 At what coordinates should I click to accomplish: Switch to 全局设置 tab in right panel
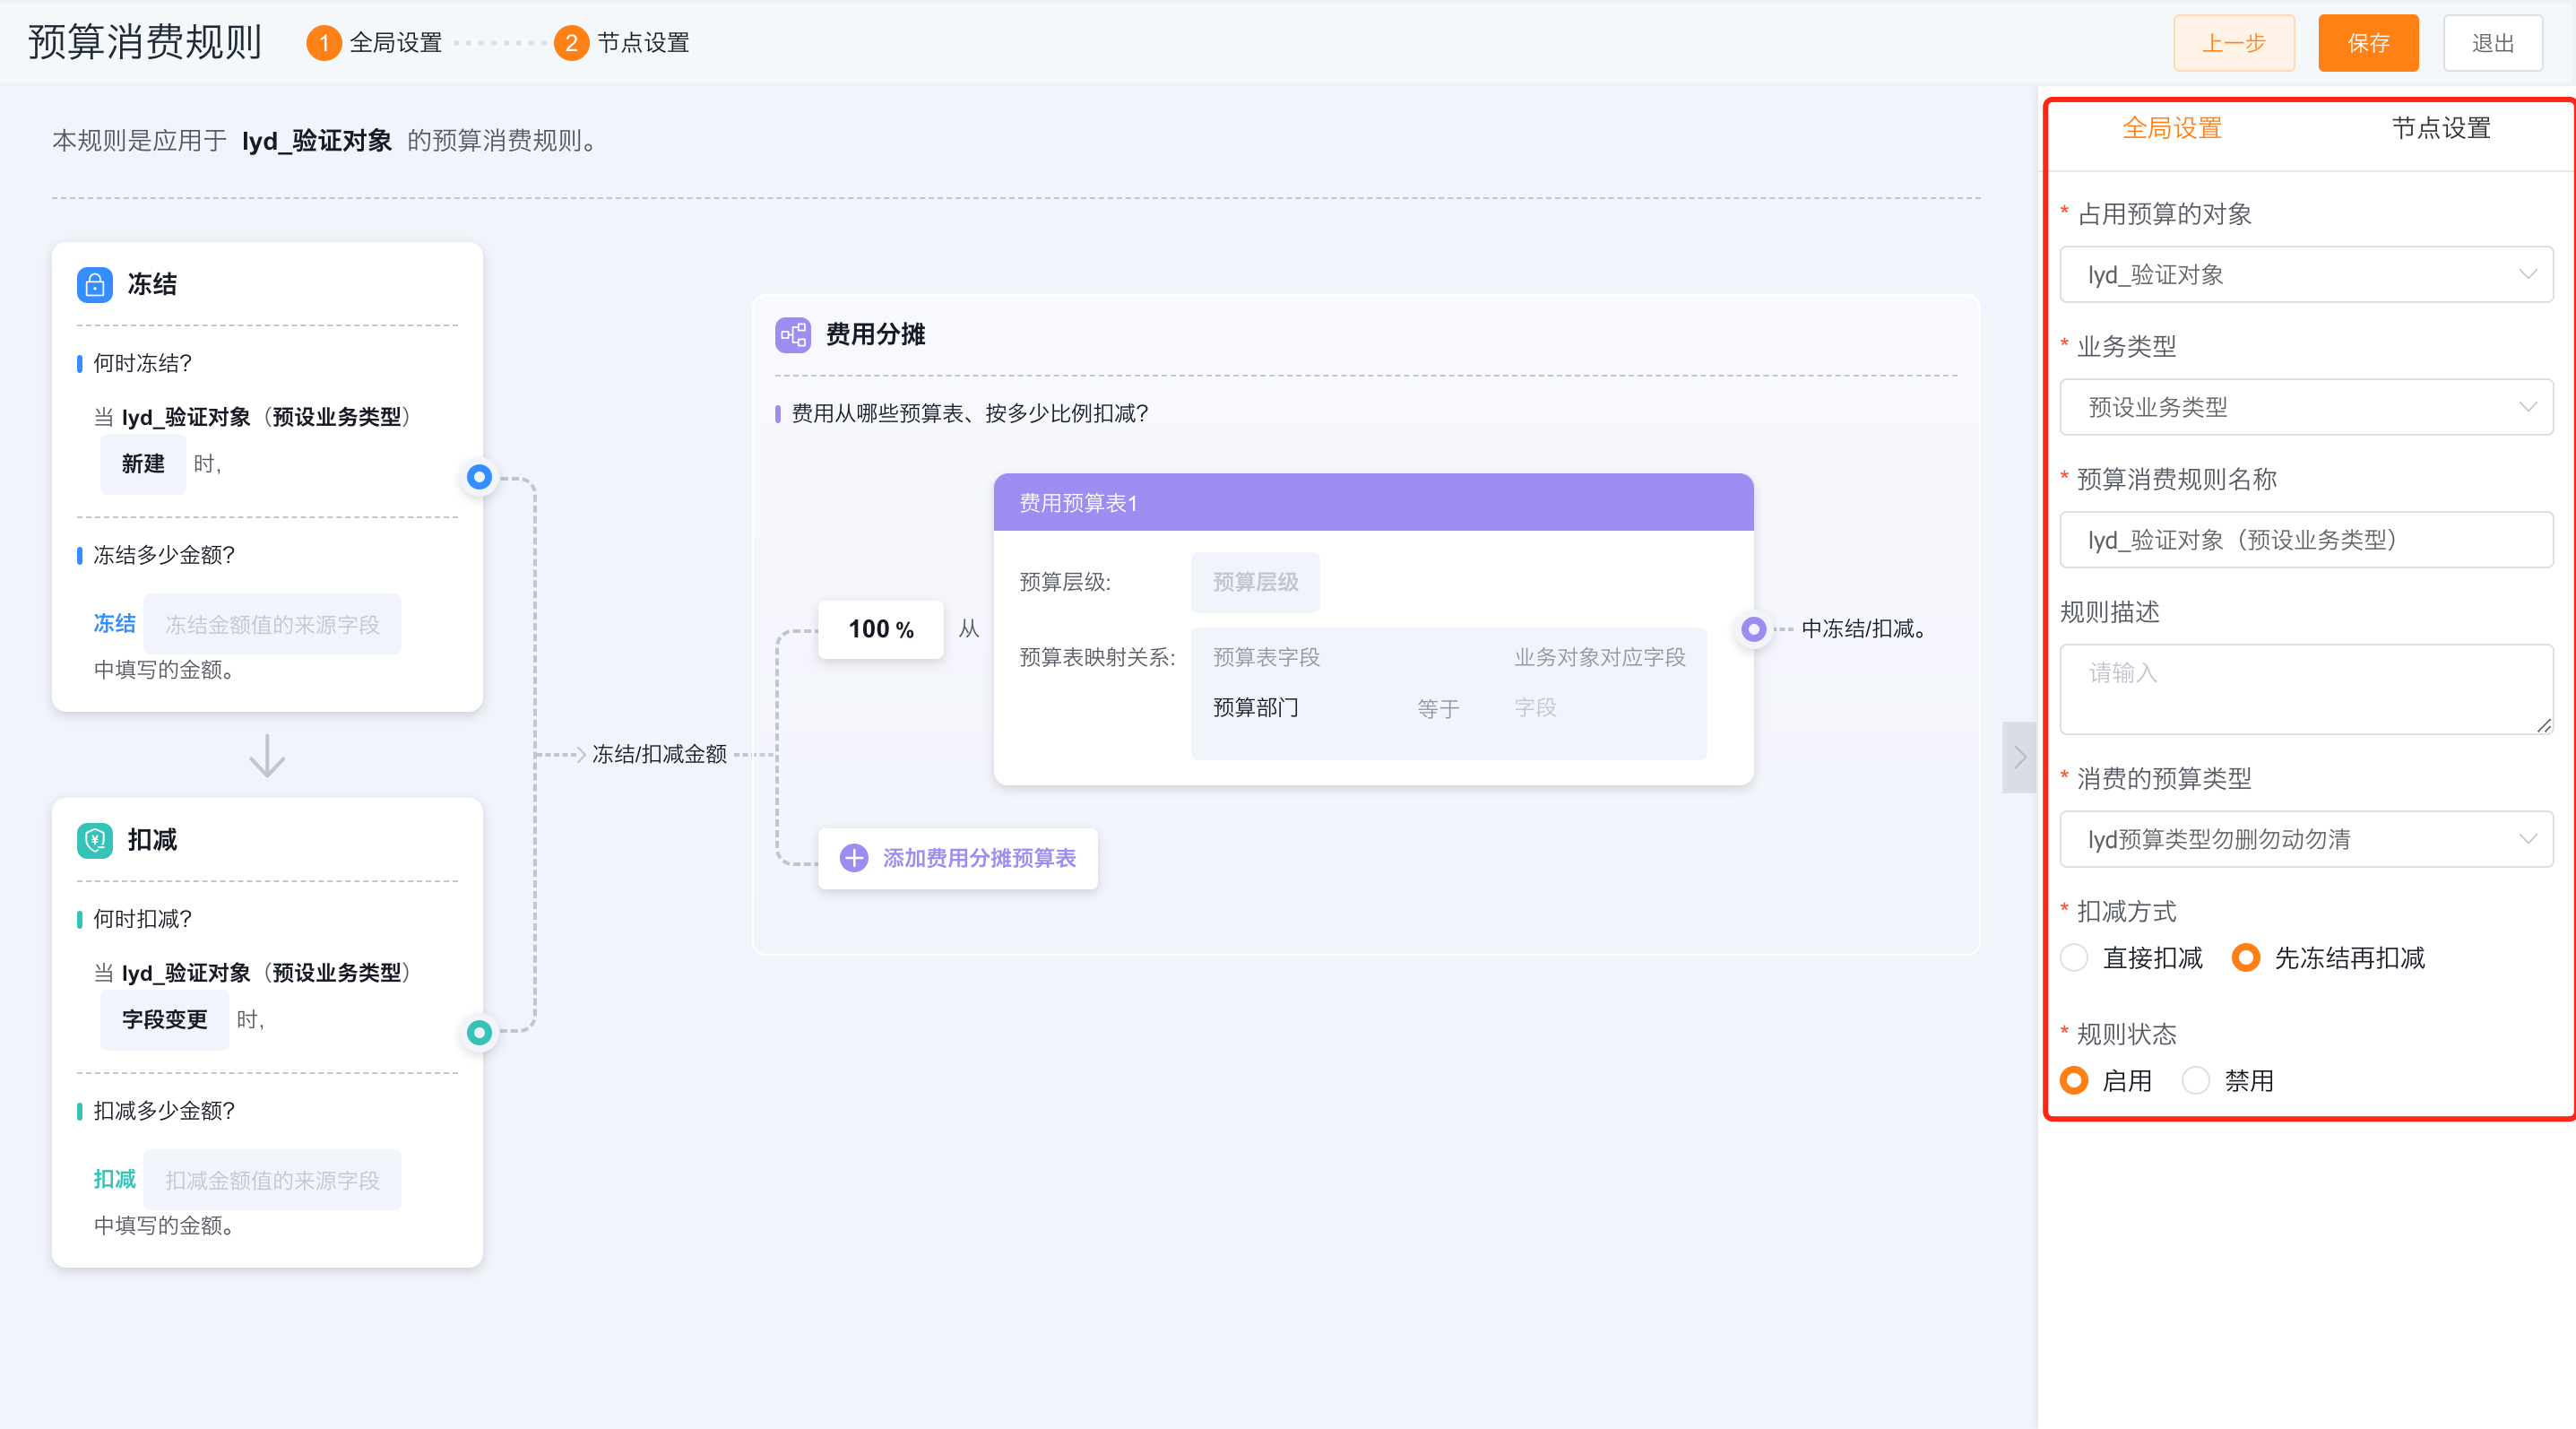pyautogui.click(x=2172, y=129)
